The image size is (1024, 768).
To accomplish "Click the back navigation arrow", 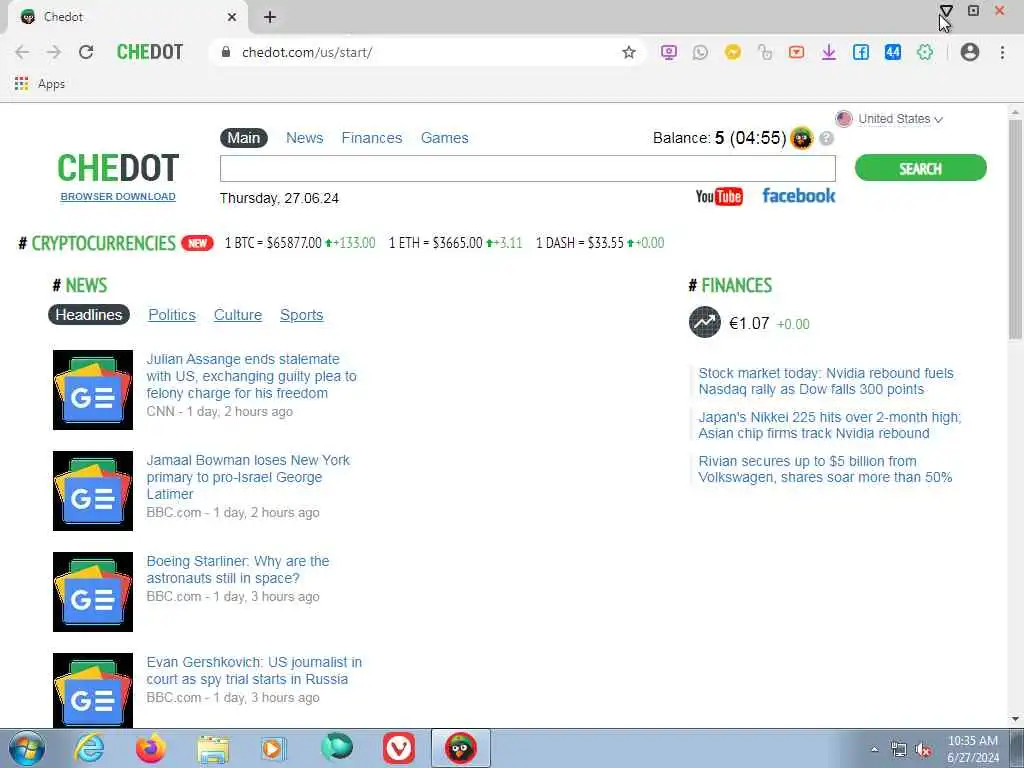I will (x=22, y=52).
